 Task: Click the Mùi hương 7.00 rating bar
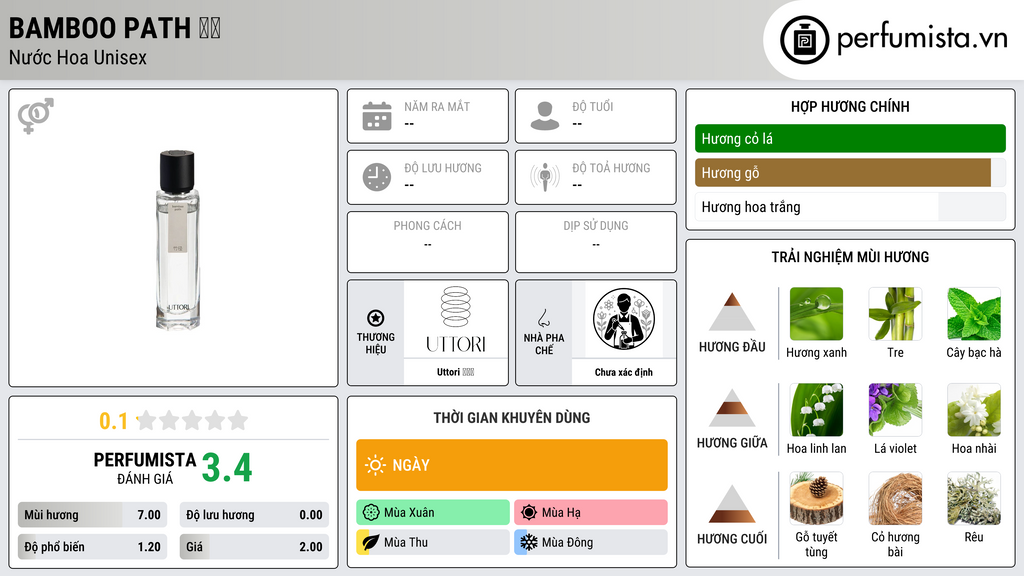coord(92,515)
